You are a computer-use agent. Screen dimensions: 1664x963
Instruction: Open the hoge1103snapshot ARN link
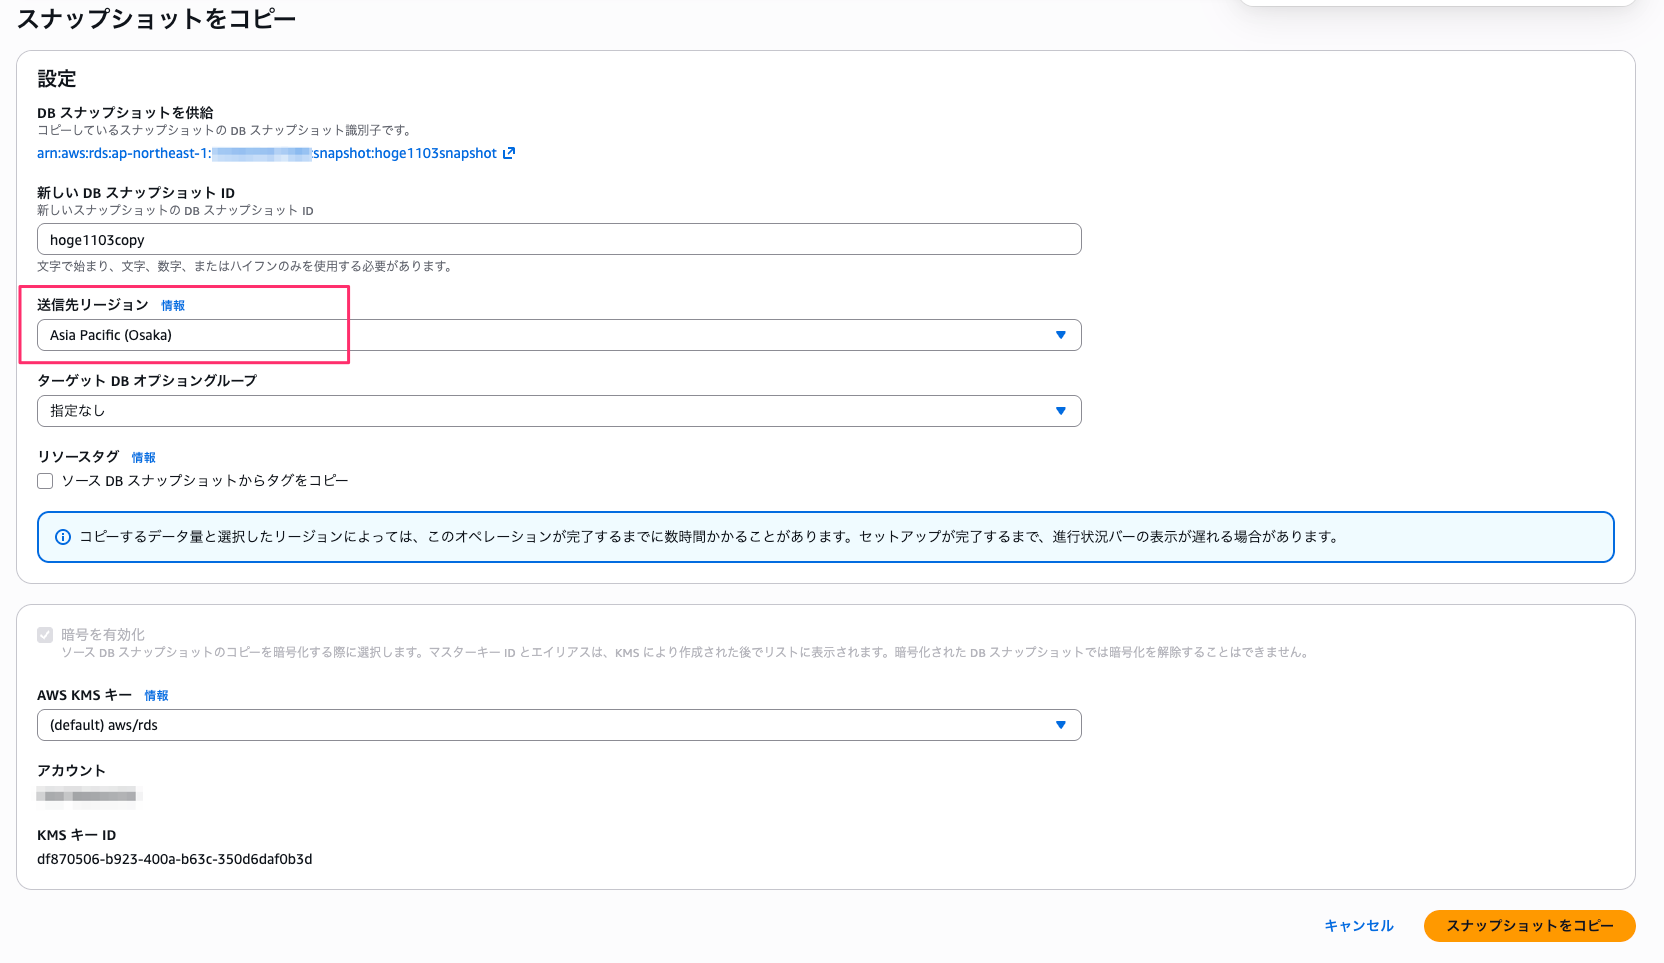(266, 153)
